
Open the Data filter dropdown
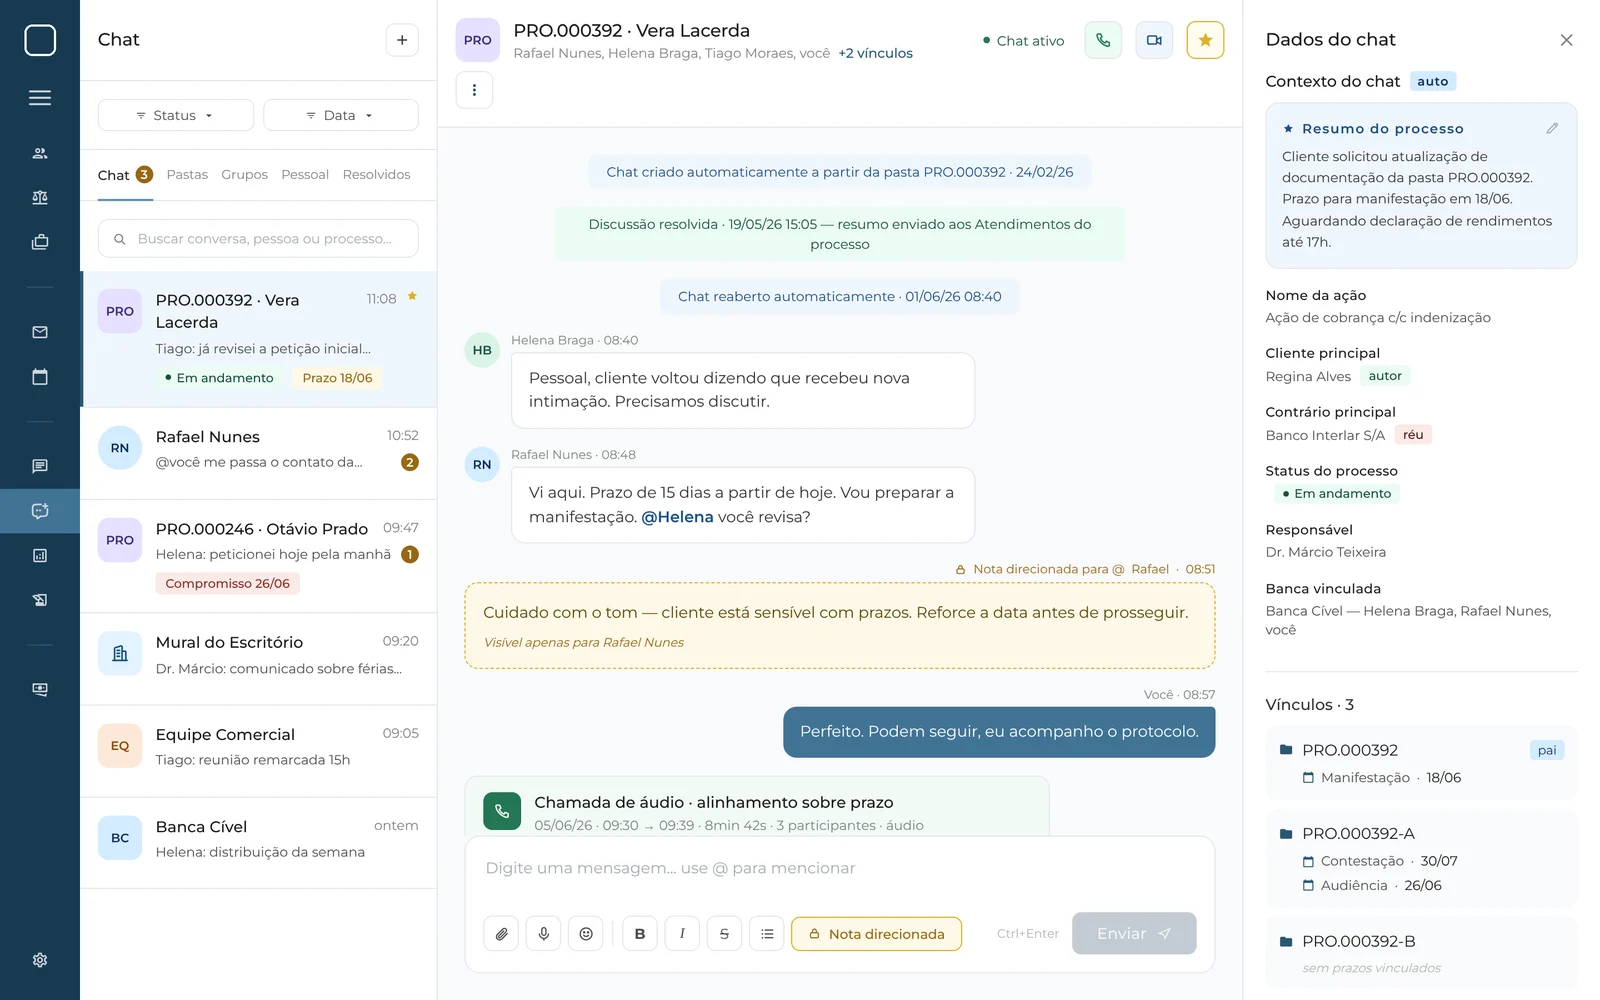pos(341,115)
